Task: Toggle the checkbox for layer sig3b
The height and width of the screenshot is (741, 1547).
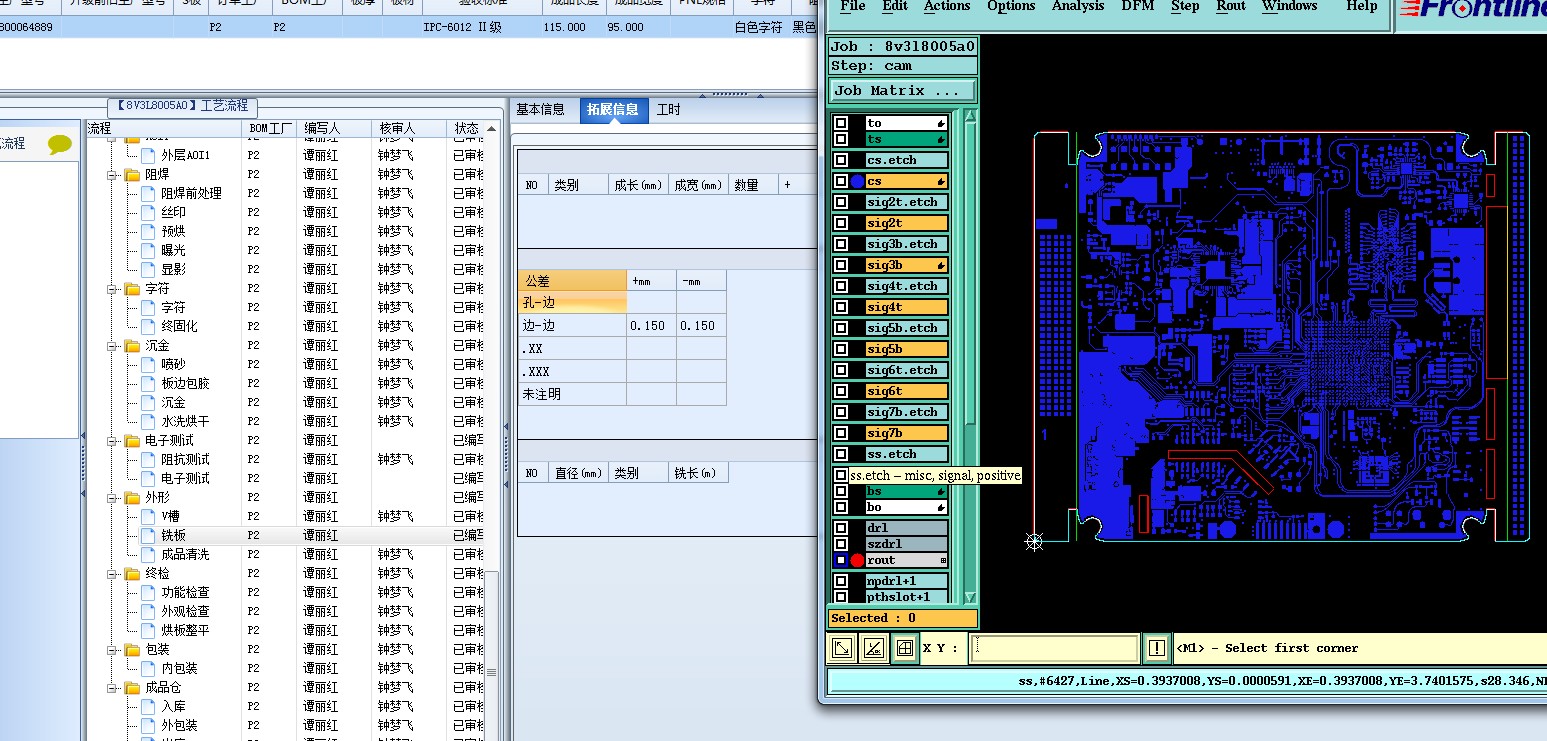Action: [841, 265]
